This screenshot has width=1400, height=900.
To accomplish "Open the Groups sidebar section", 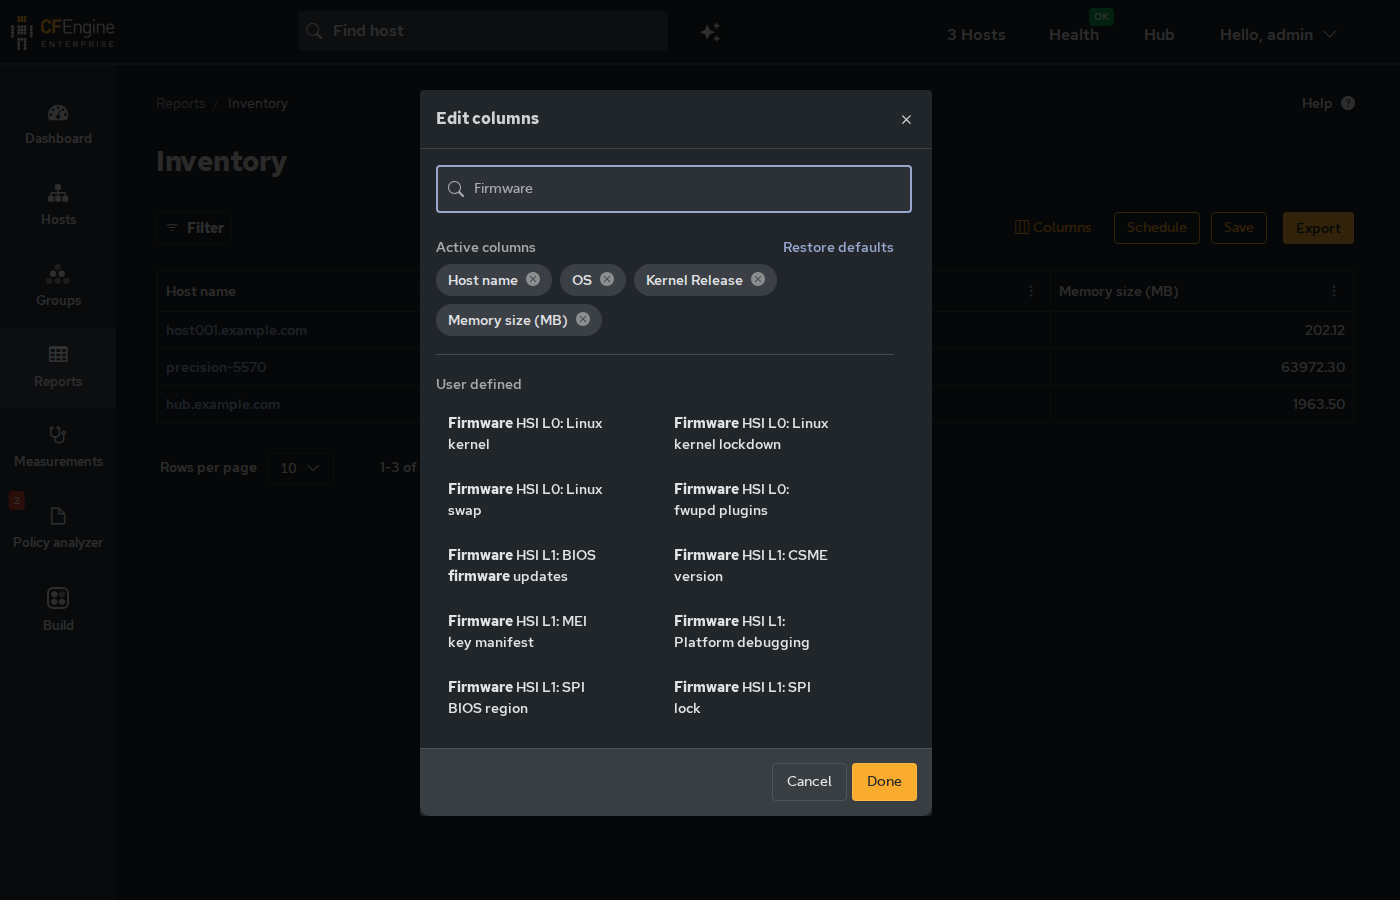I will point(58,286).
